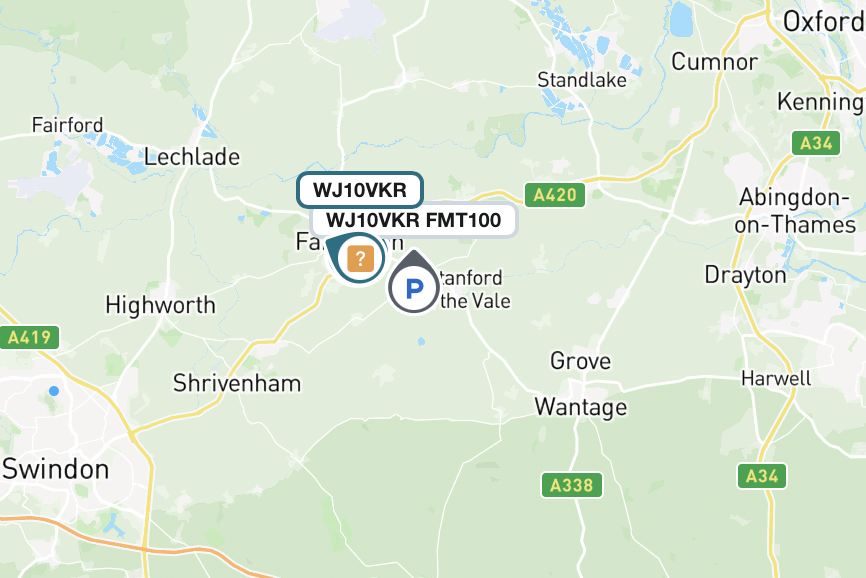Click the Lechlade place name
866x578 pixels.
pos(192,157)
